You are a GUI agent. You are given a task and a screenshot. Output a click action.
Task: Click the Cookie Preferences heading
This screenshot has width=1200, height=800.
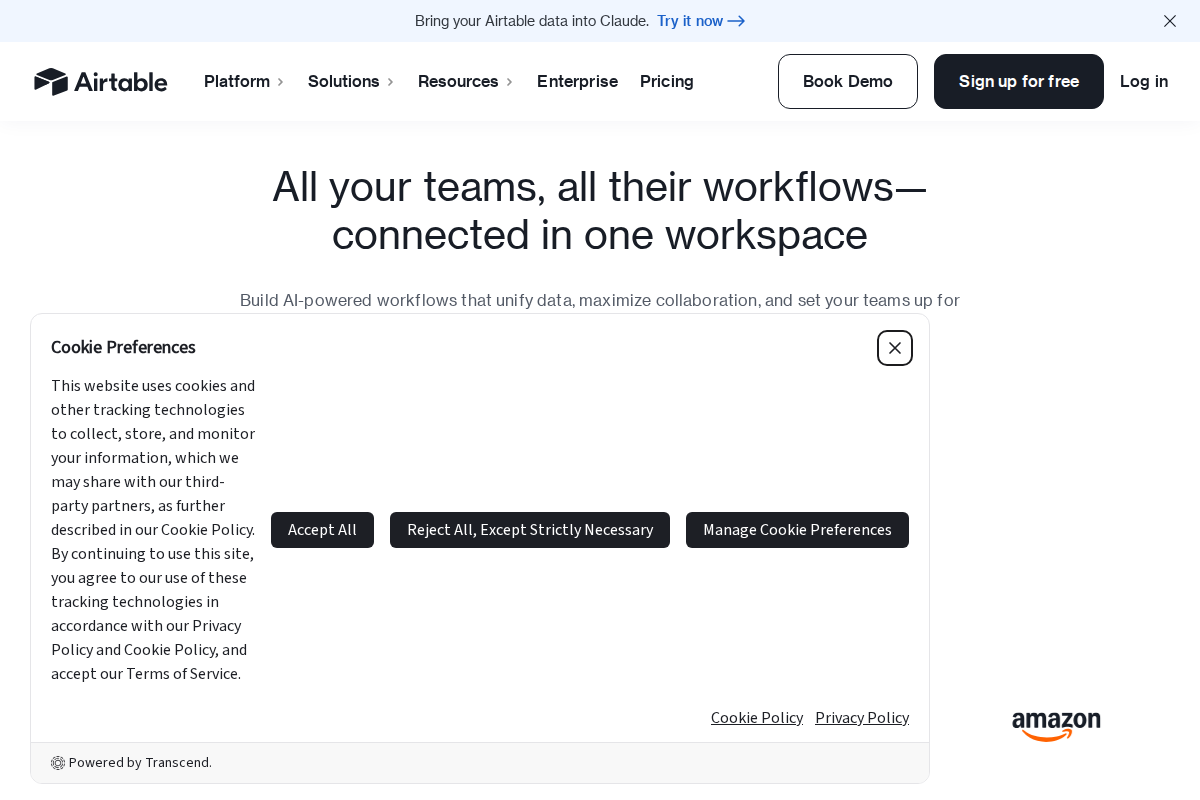(123, 348)
